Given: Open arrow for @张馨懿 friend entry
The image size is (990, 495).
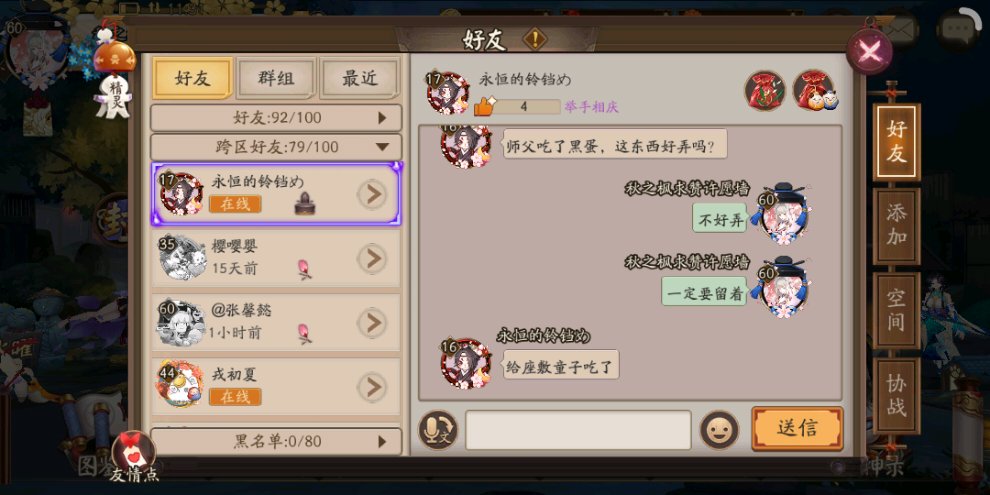Looking at the screenshot, I should pyautogui.click(x=372, y=323).
